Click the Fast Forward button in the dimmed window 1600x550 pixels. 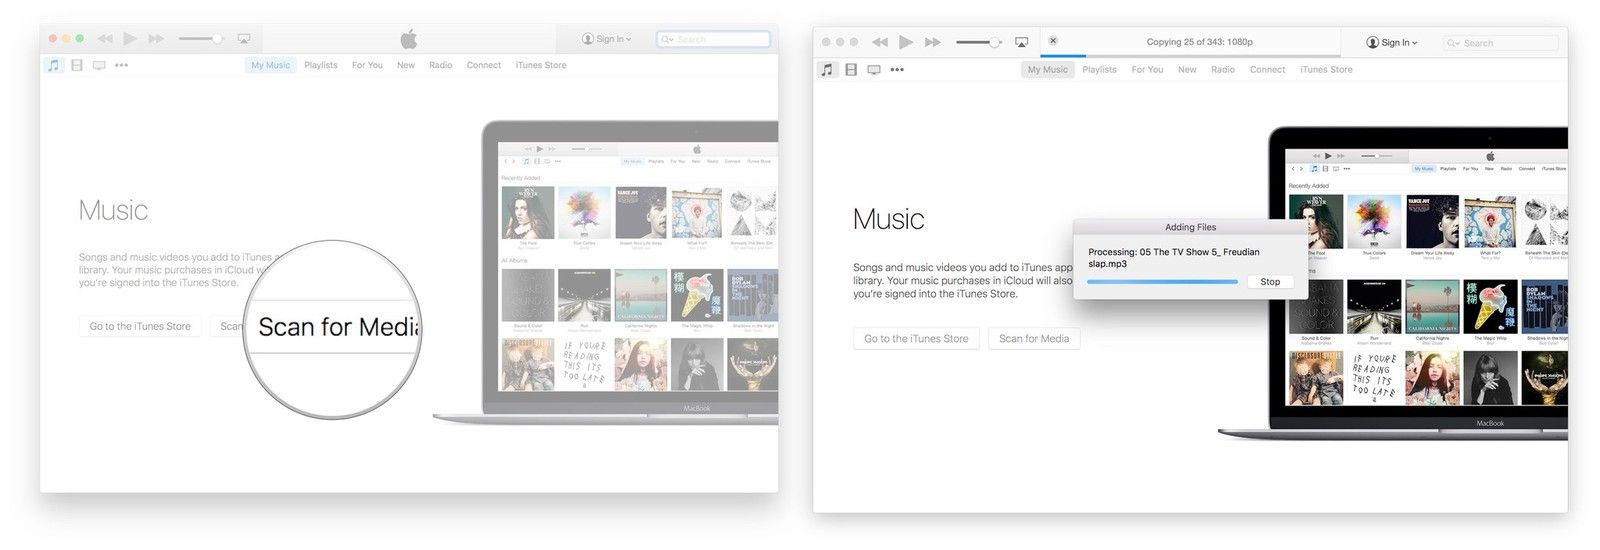(x=156, y=39)
